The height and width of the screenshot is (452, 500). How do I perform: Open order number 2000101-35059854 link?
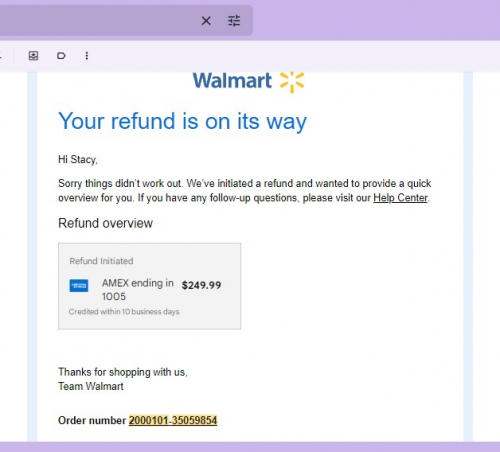(x=173, y=420)
